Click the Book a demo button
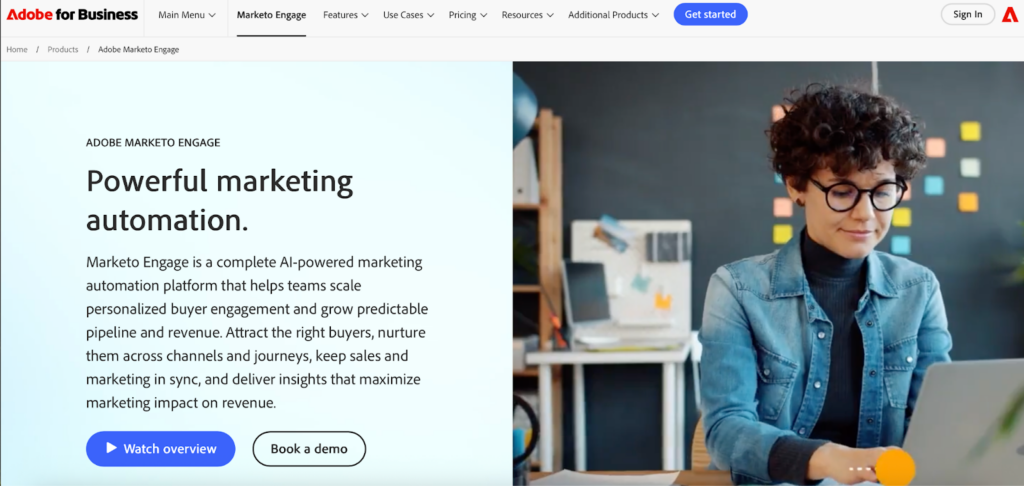Screen dimensions: 1024x486 (309, 449)
